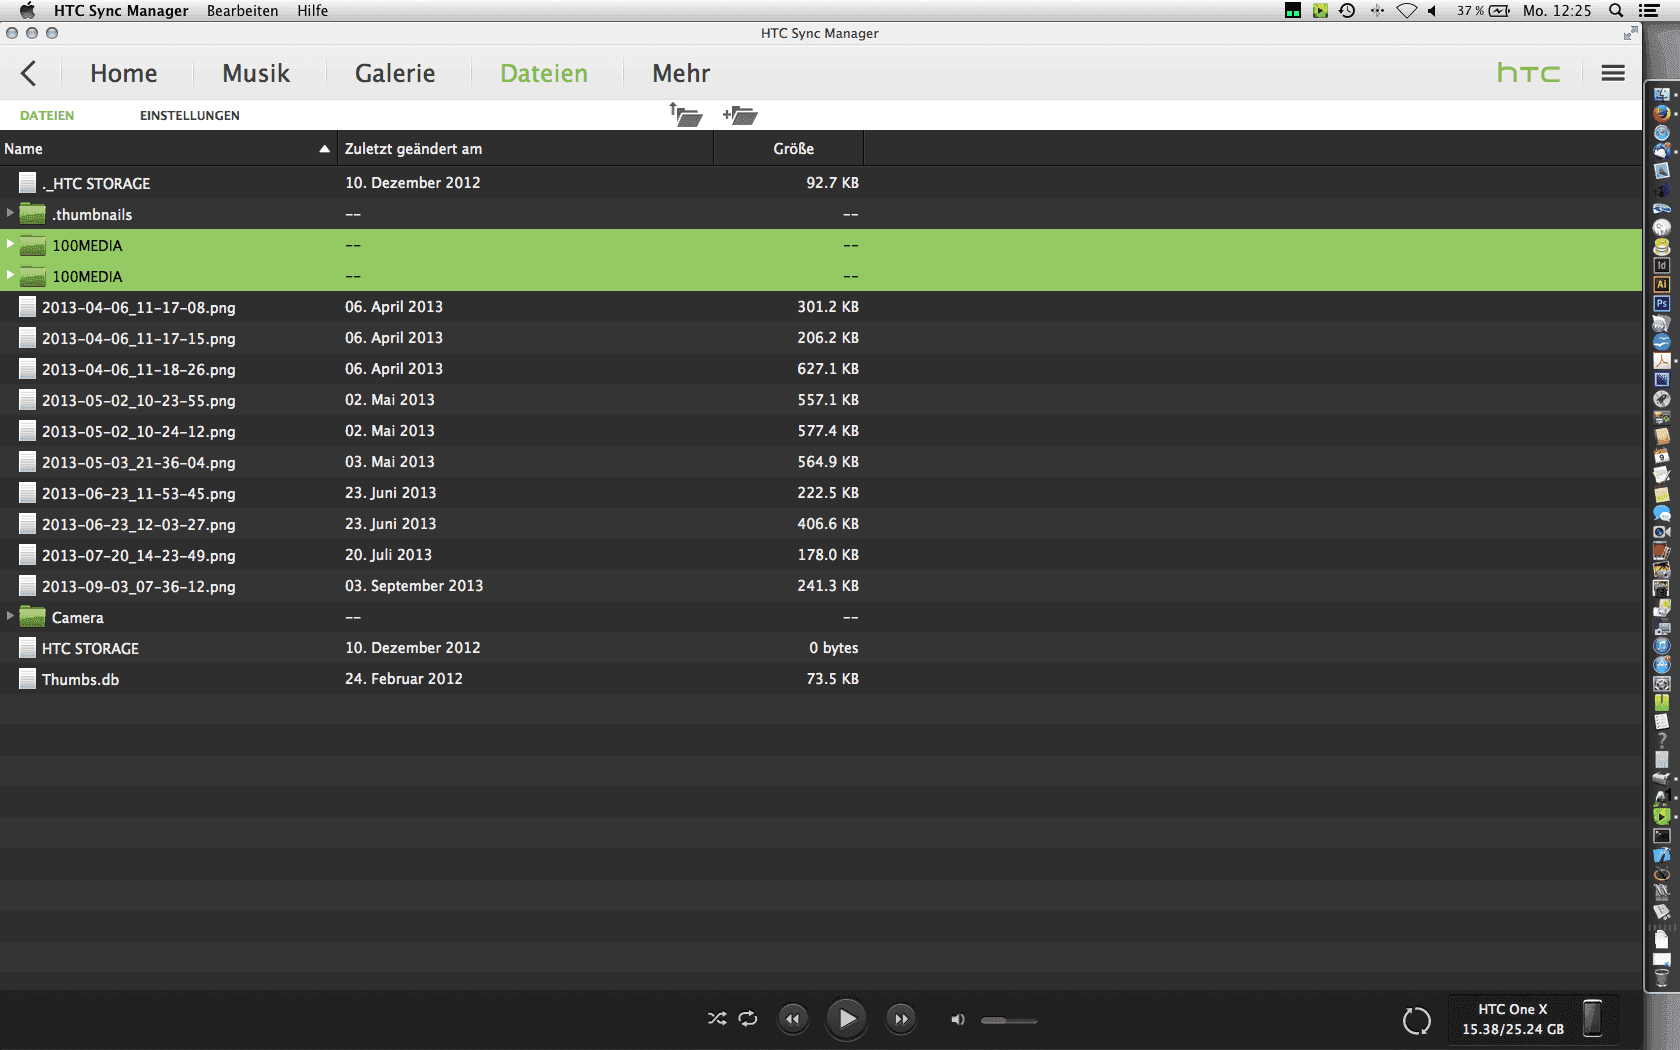Open the Home tab
The image size is (1680, 1050).
124,73
